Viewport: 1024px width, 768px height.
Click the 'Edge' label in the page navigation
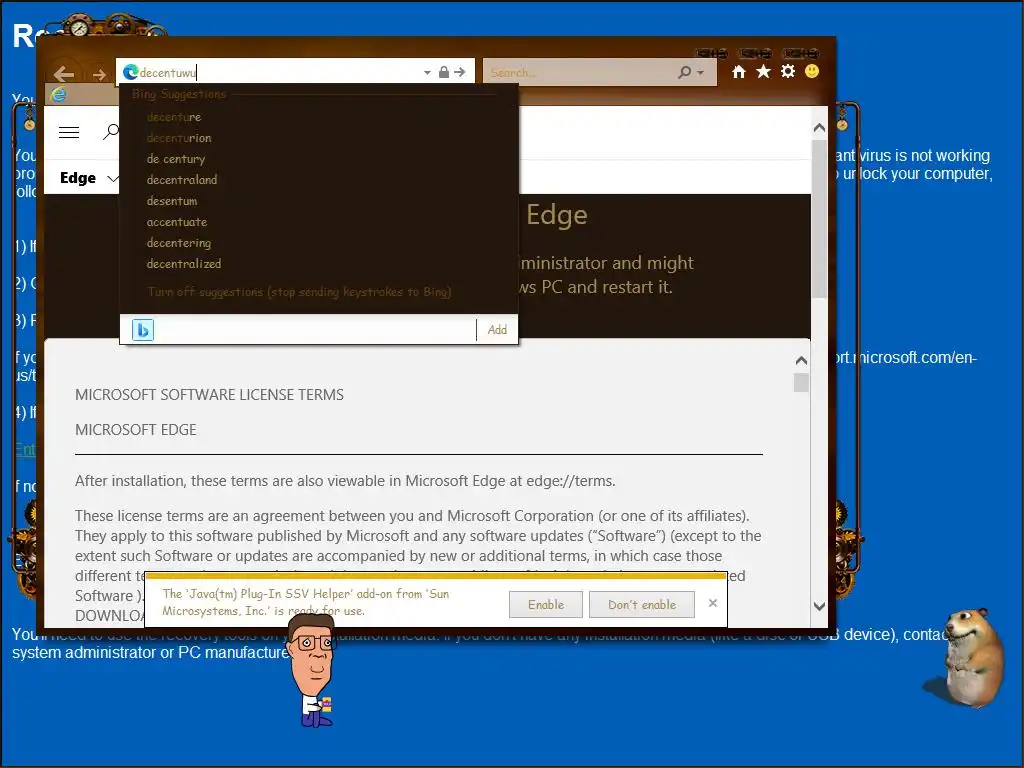coord(78,178)
